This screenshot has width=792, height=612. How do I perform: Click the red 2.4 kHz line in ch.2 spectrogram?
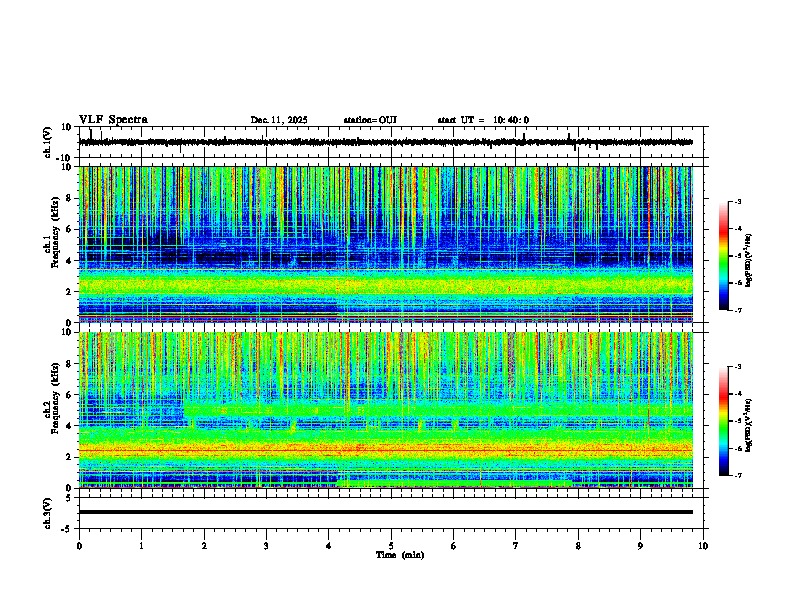(x=385, y=450)
